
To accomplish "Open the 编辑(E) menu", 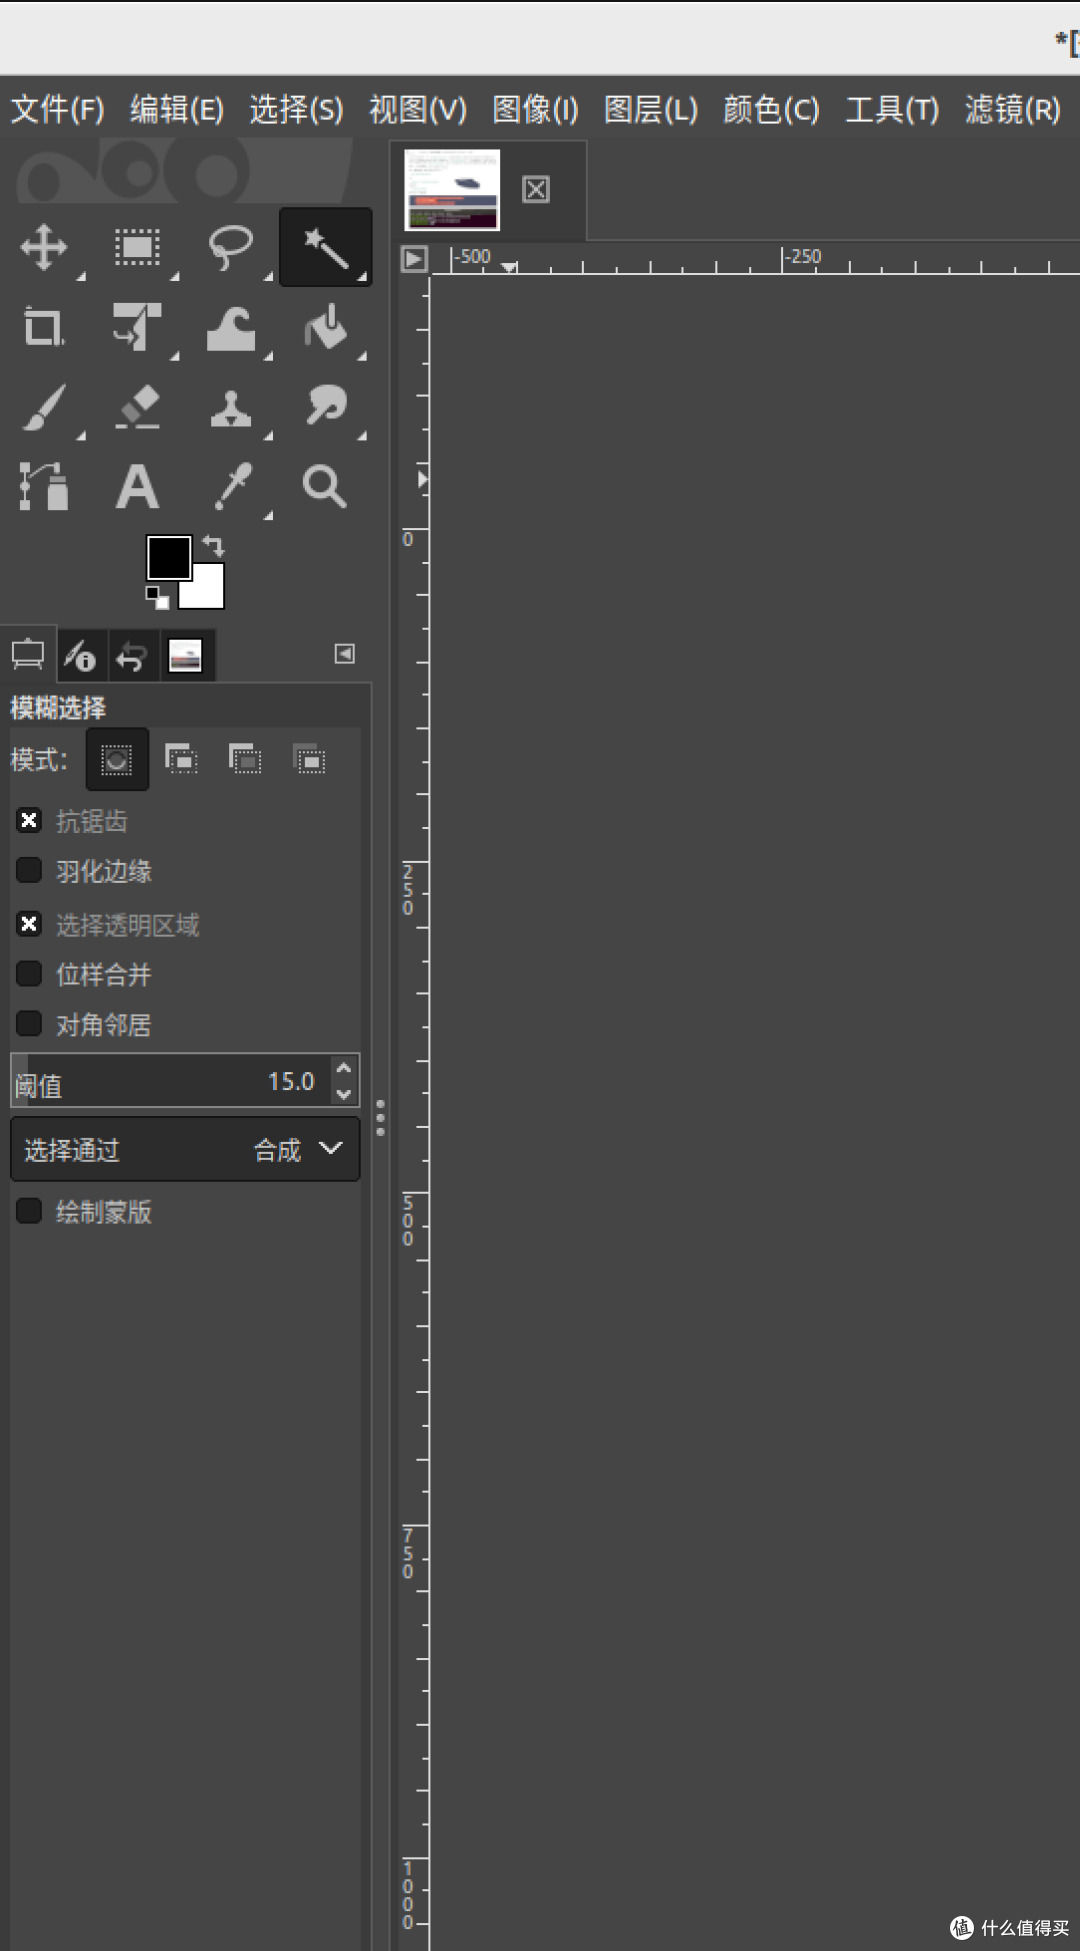I will (177, 109).
